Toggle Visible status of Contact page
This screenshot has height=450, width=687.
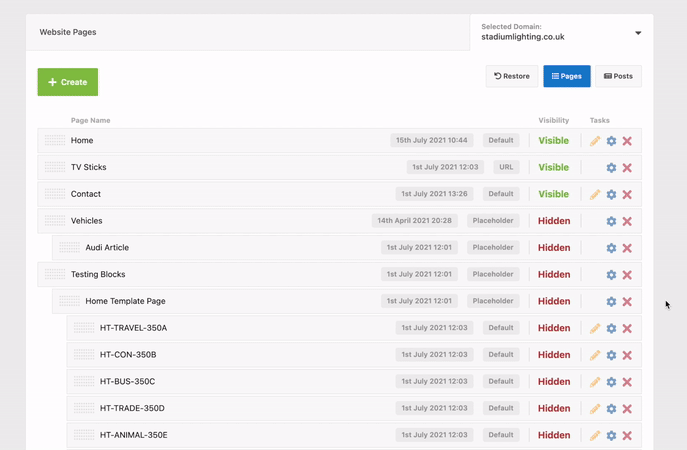click(x=553, y=194)
